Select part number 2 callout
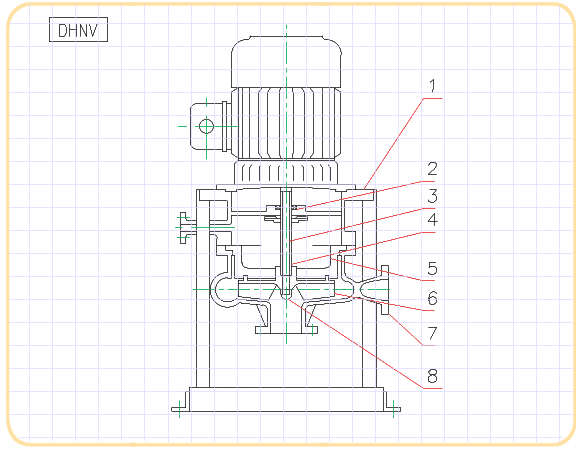Image resolution: width=584 pixels, height=450 pixels. [x=432, y=169]
